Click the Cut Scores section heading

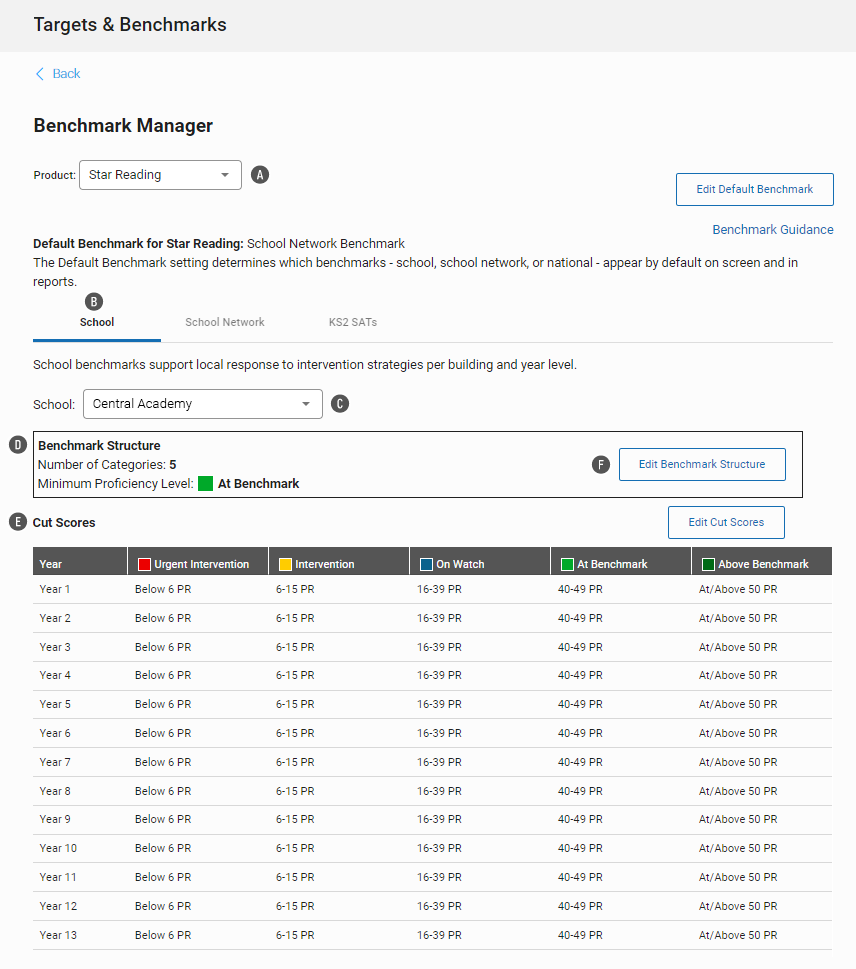click(x=64, y=523)
